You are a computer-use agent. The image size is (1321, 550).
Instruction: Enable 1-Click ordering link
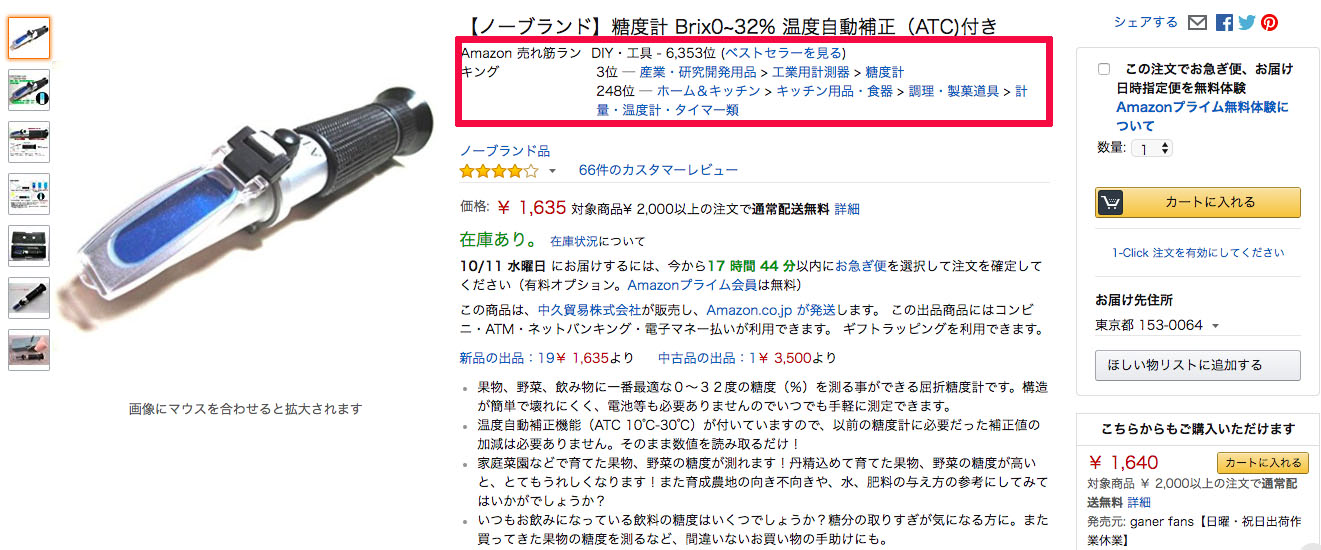tap(1198, 253)
